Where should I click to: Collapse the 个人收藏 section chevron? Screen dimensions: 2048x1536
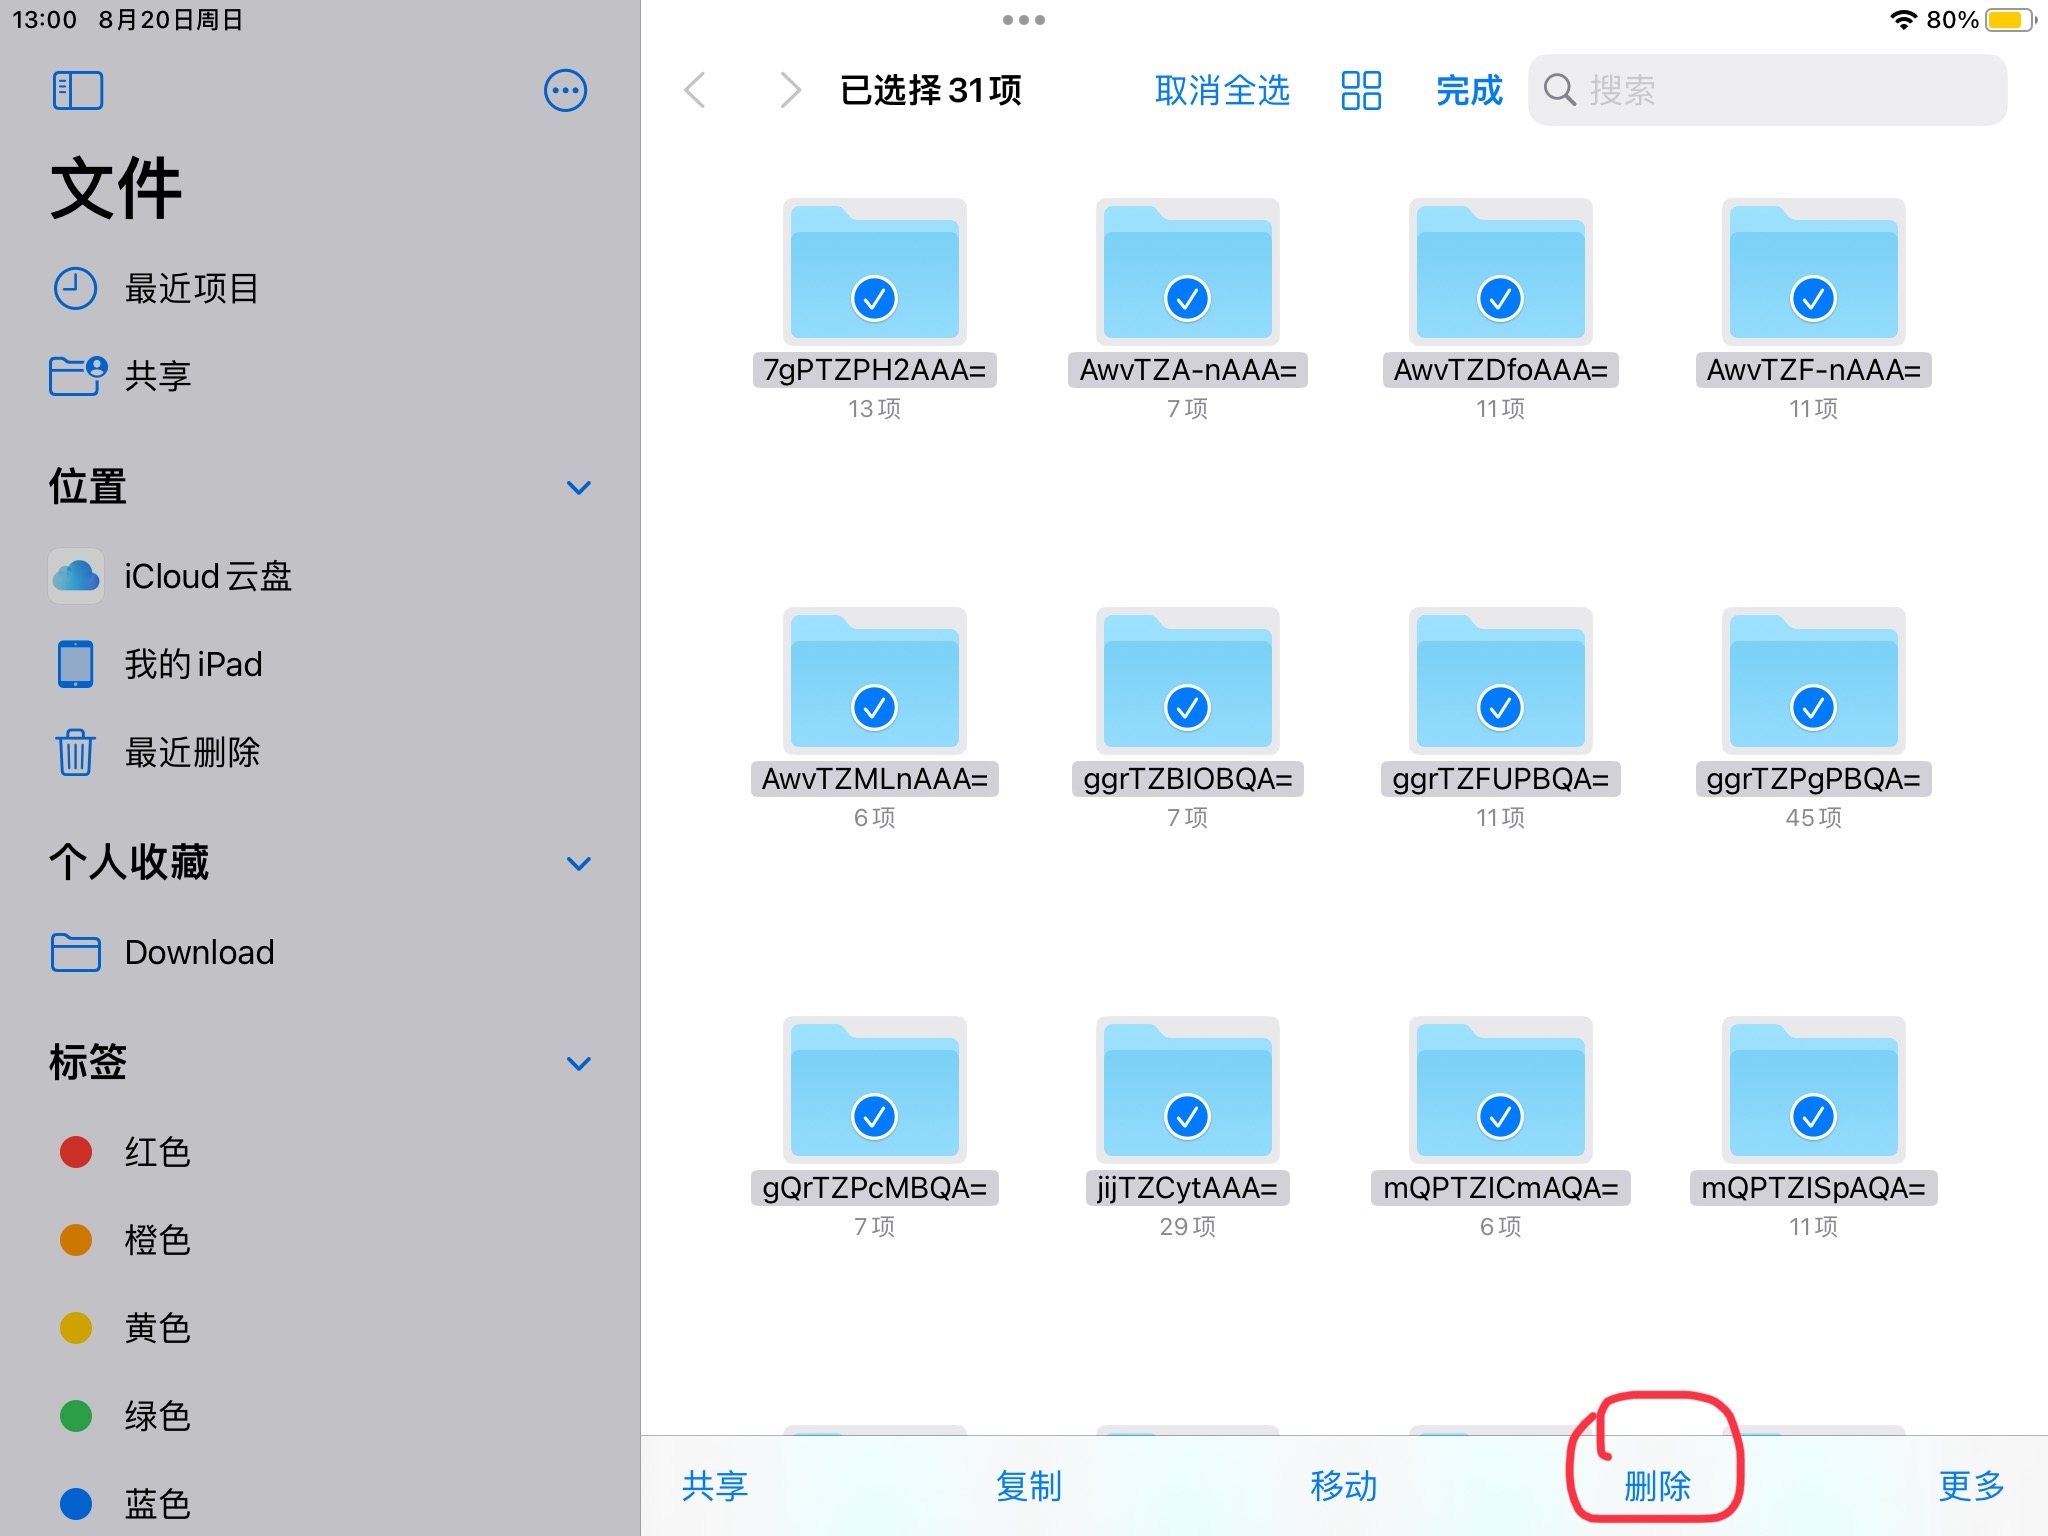click(579, 863)
